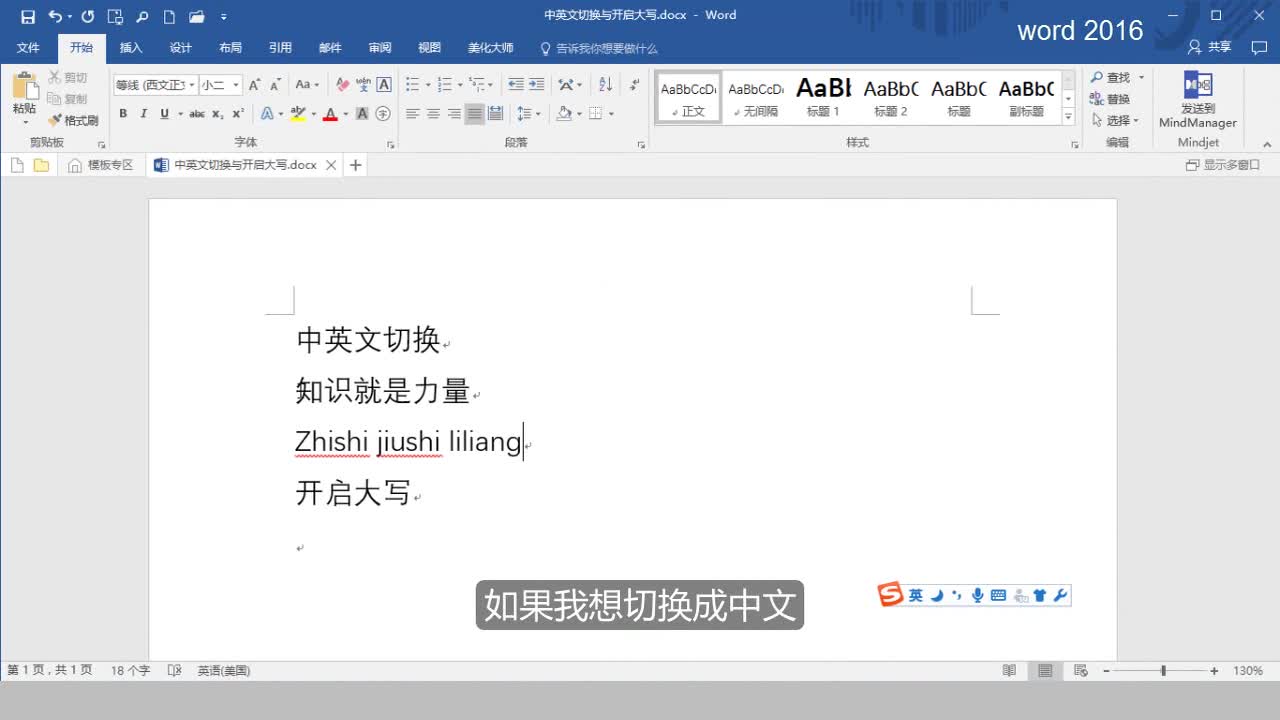Toggle Sogou Chinese/English mode via 英 icon
This screenshot has width=1280, height=720.
(915, 594)
